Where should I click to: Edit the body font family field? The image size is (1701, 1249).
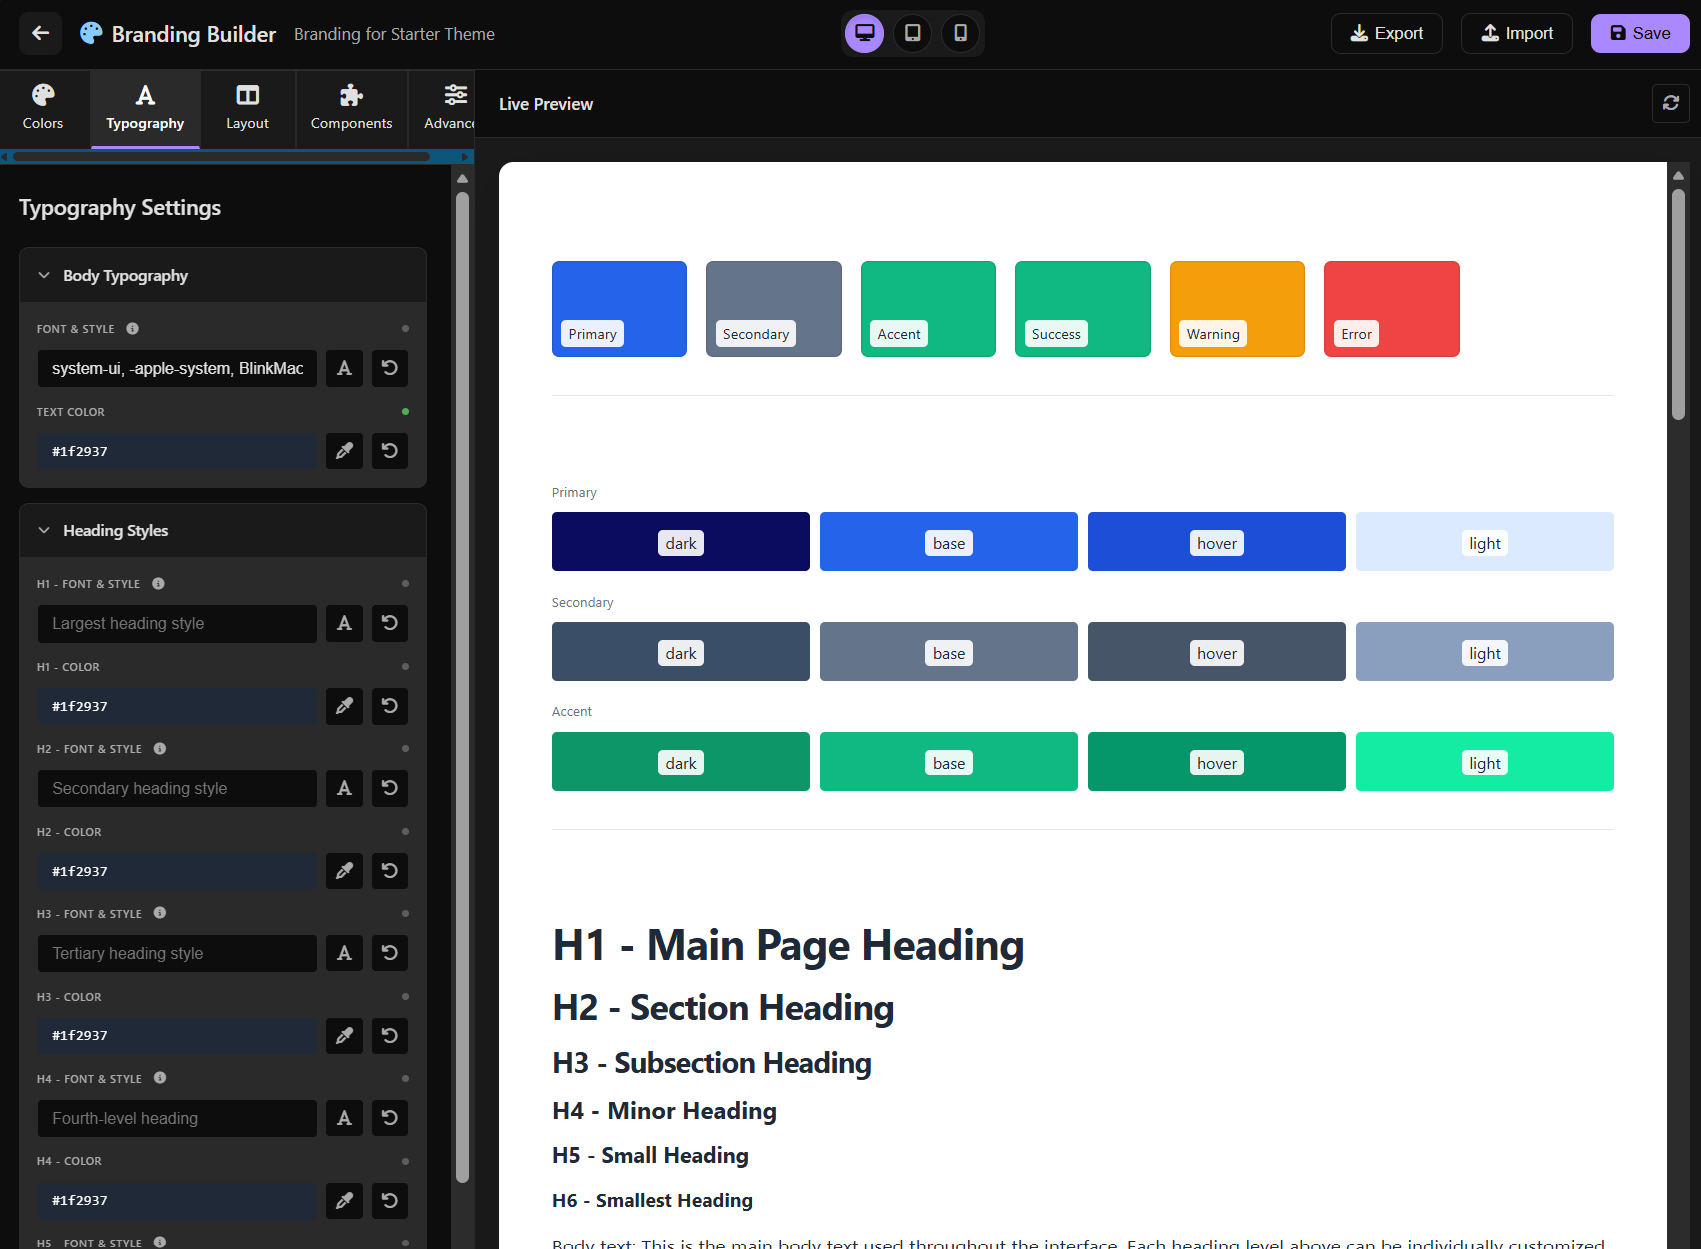tap(177, 368)
